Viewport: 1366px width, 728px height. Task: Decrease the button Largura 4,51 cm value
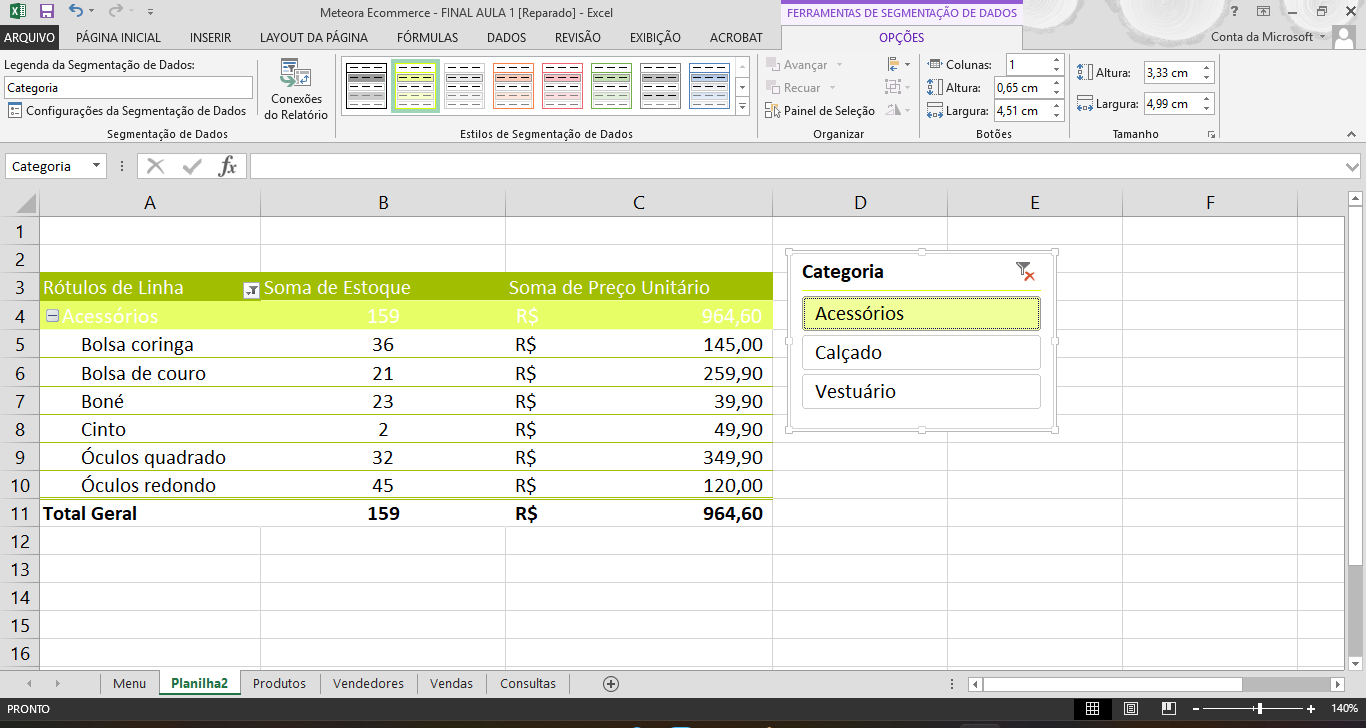[x=1057, y=116]
